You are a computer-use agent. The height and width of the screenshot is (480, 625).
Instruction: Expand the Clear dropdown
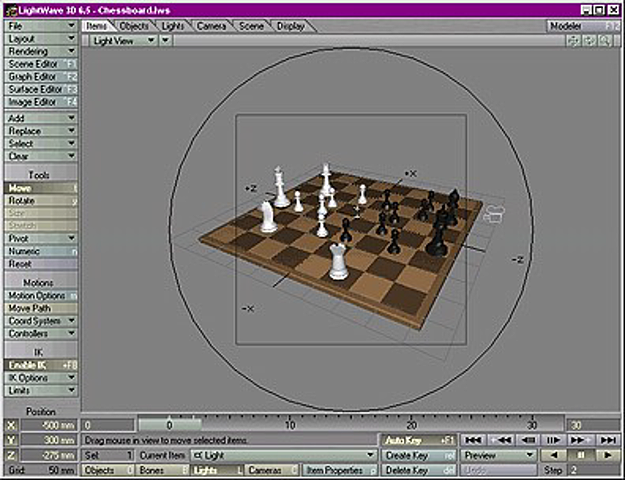point(41,156)
